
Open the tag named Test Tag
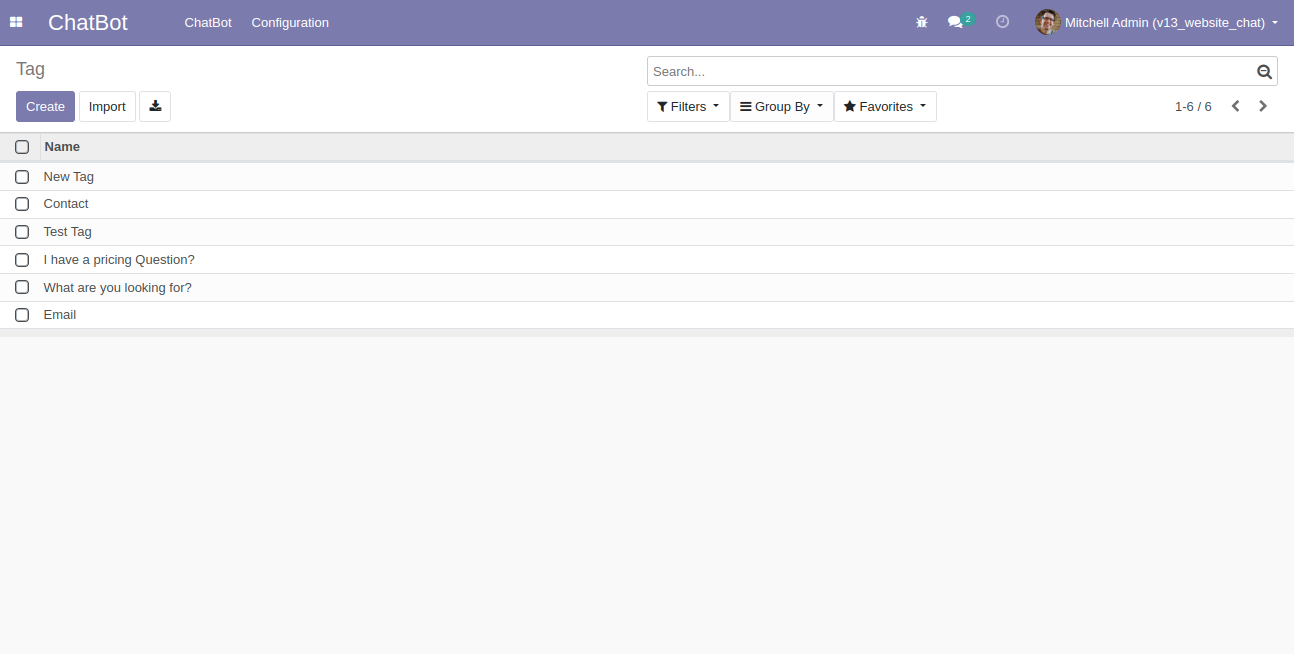(x=67, y=231)
